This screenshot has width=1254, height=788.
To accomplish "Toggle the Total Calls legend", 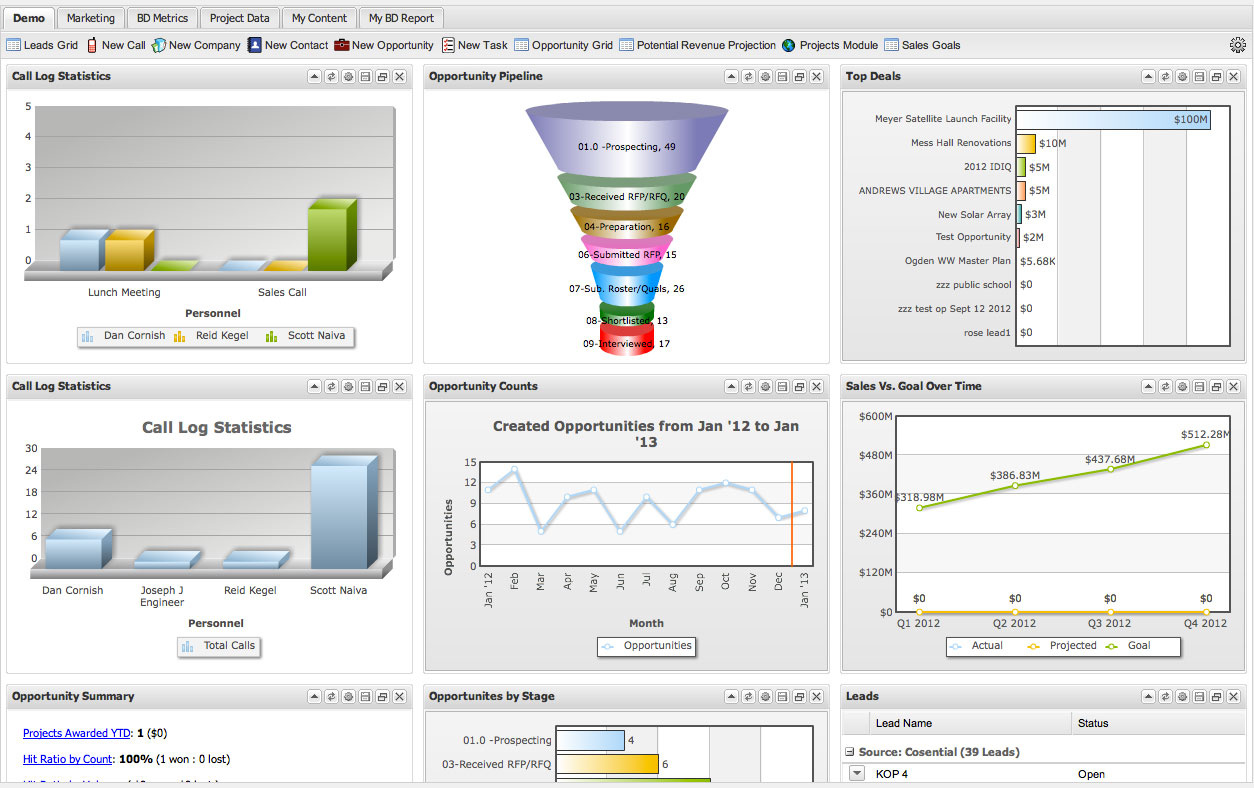I will tap(218, 647).
